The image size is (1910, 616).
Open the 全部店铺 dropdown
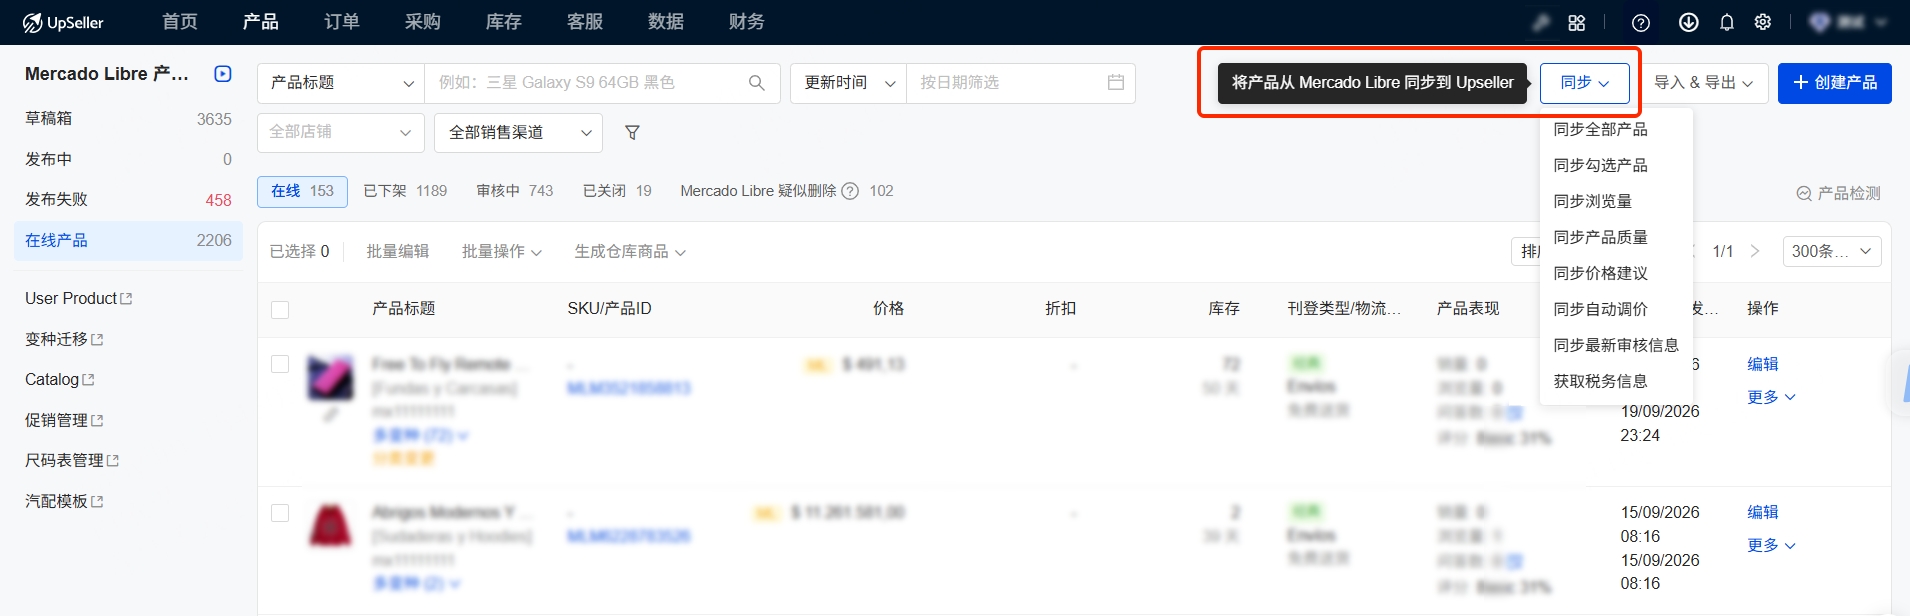click(x=341, y=132)
